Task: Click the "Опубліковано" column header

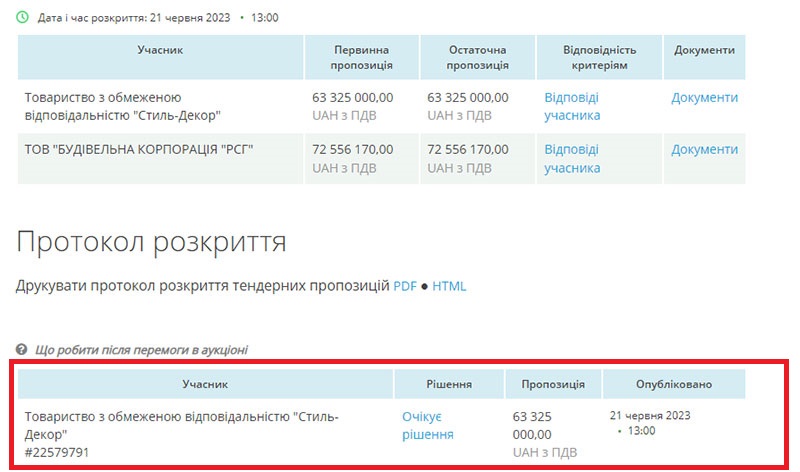Action: 674,384
